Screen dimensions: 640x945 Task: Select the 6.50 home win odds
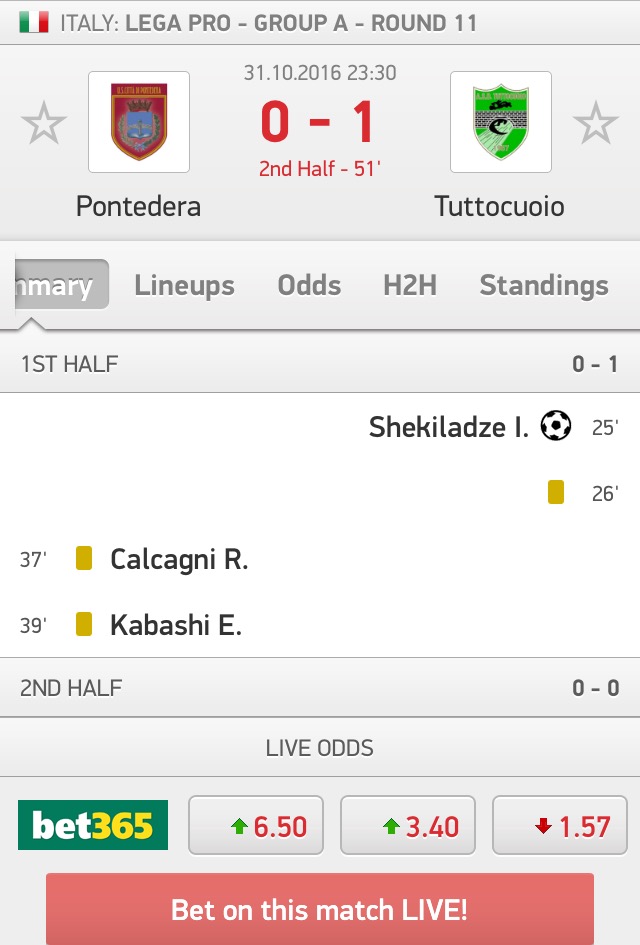256,826
